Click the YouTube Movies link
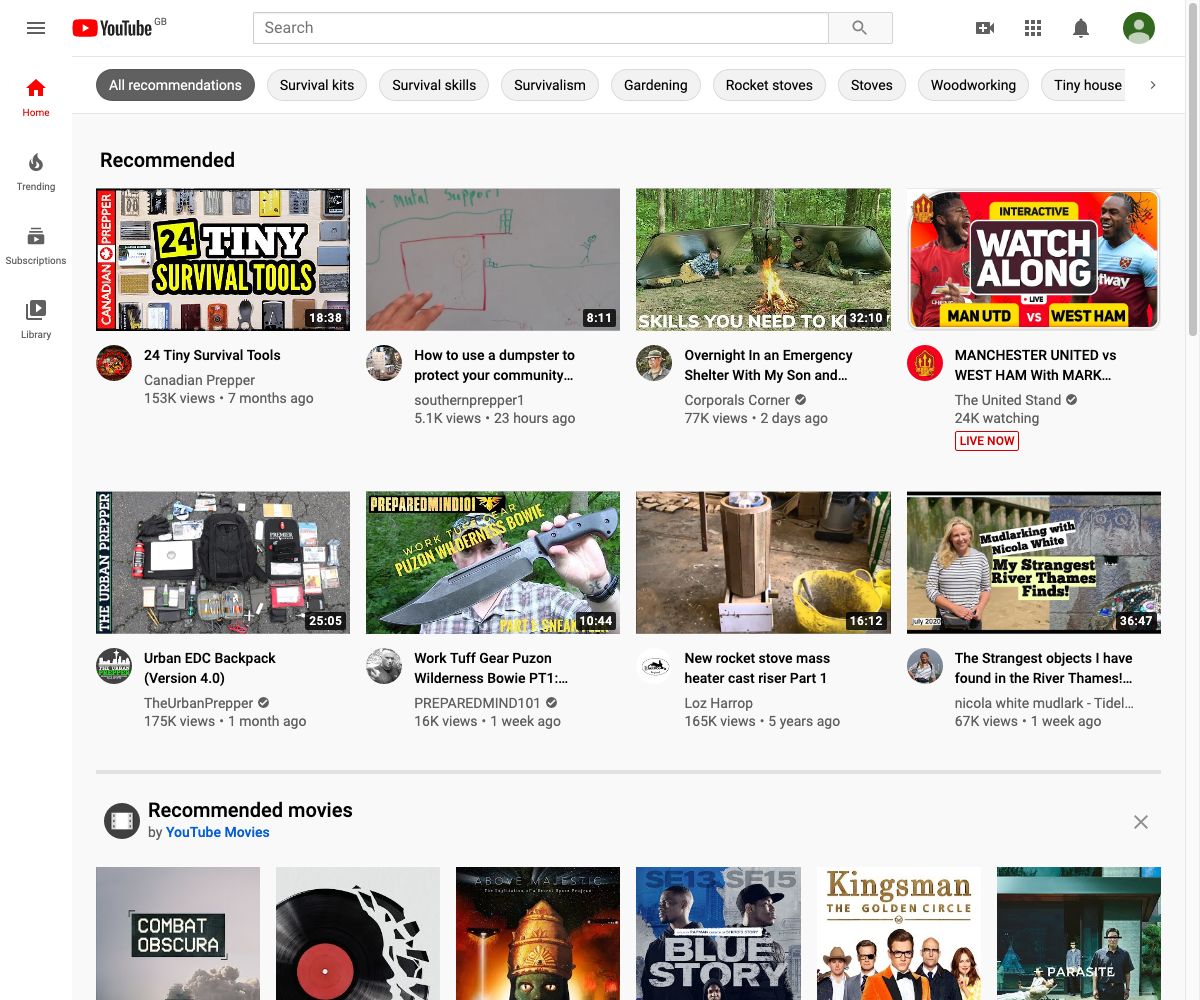The width and height of the screenshot is (1200, 1000). point(217,832)
